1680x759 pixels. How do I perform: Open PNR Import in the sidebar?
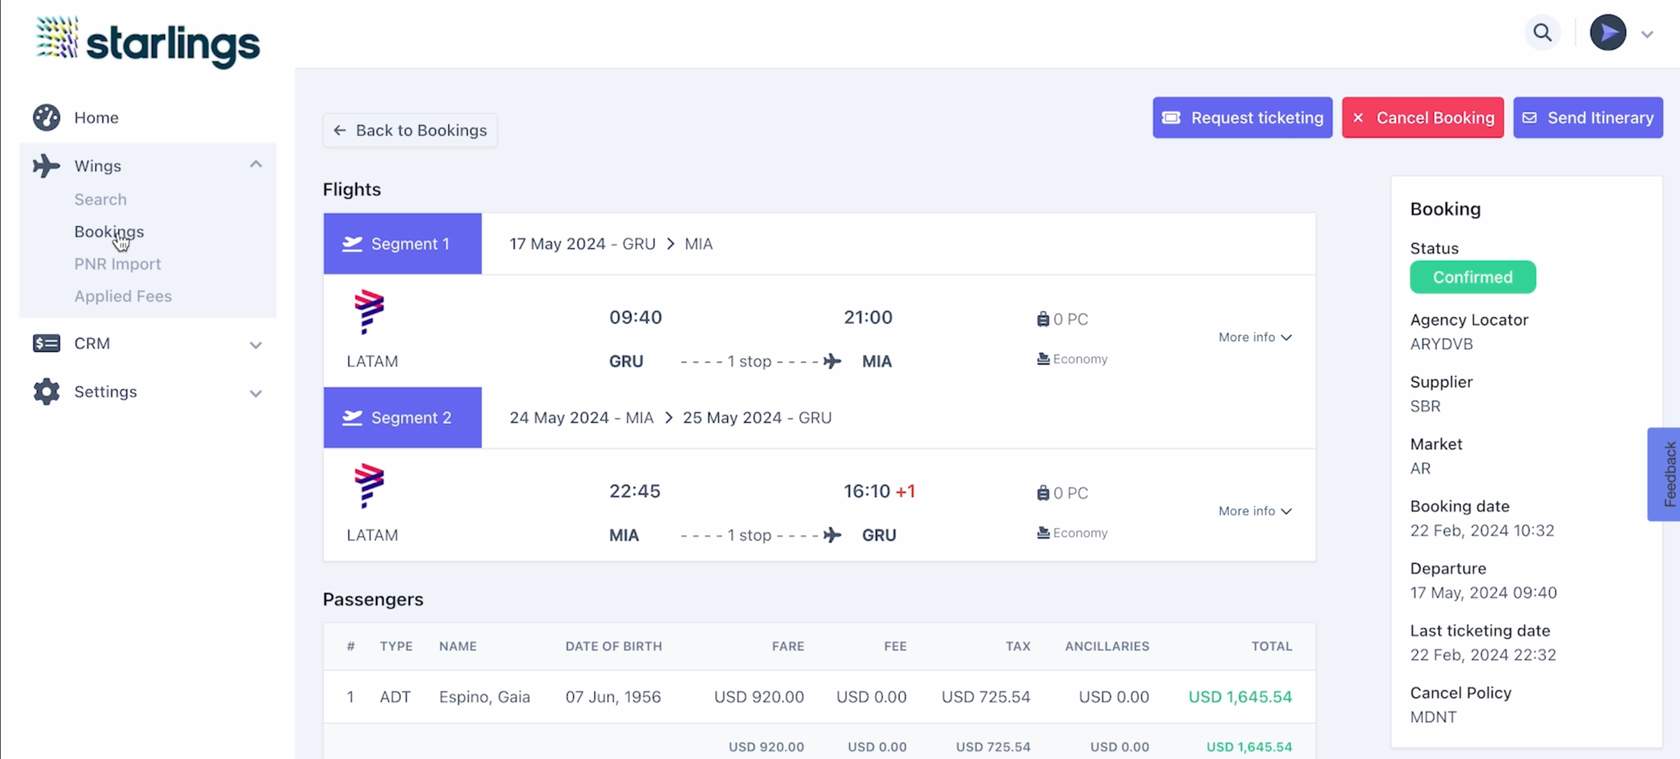coord(117,264)
